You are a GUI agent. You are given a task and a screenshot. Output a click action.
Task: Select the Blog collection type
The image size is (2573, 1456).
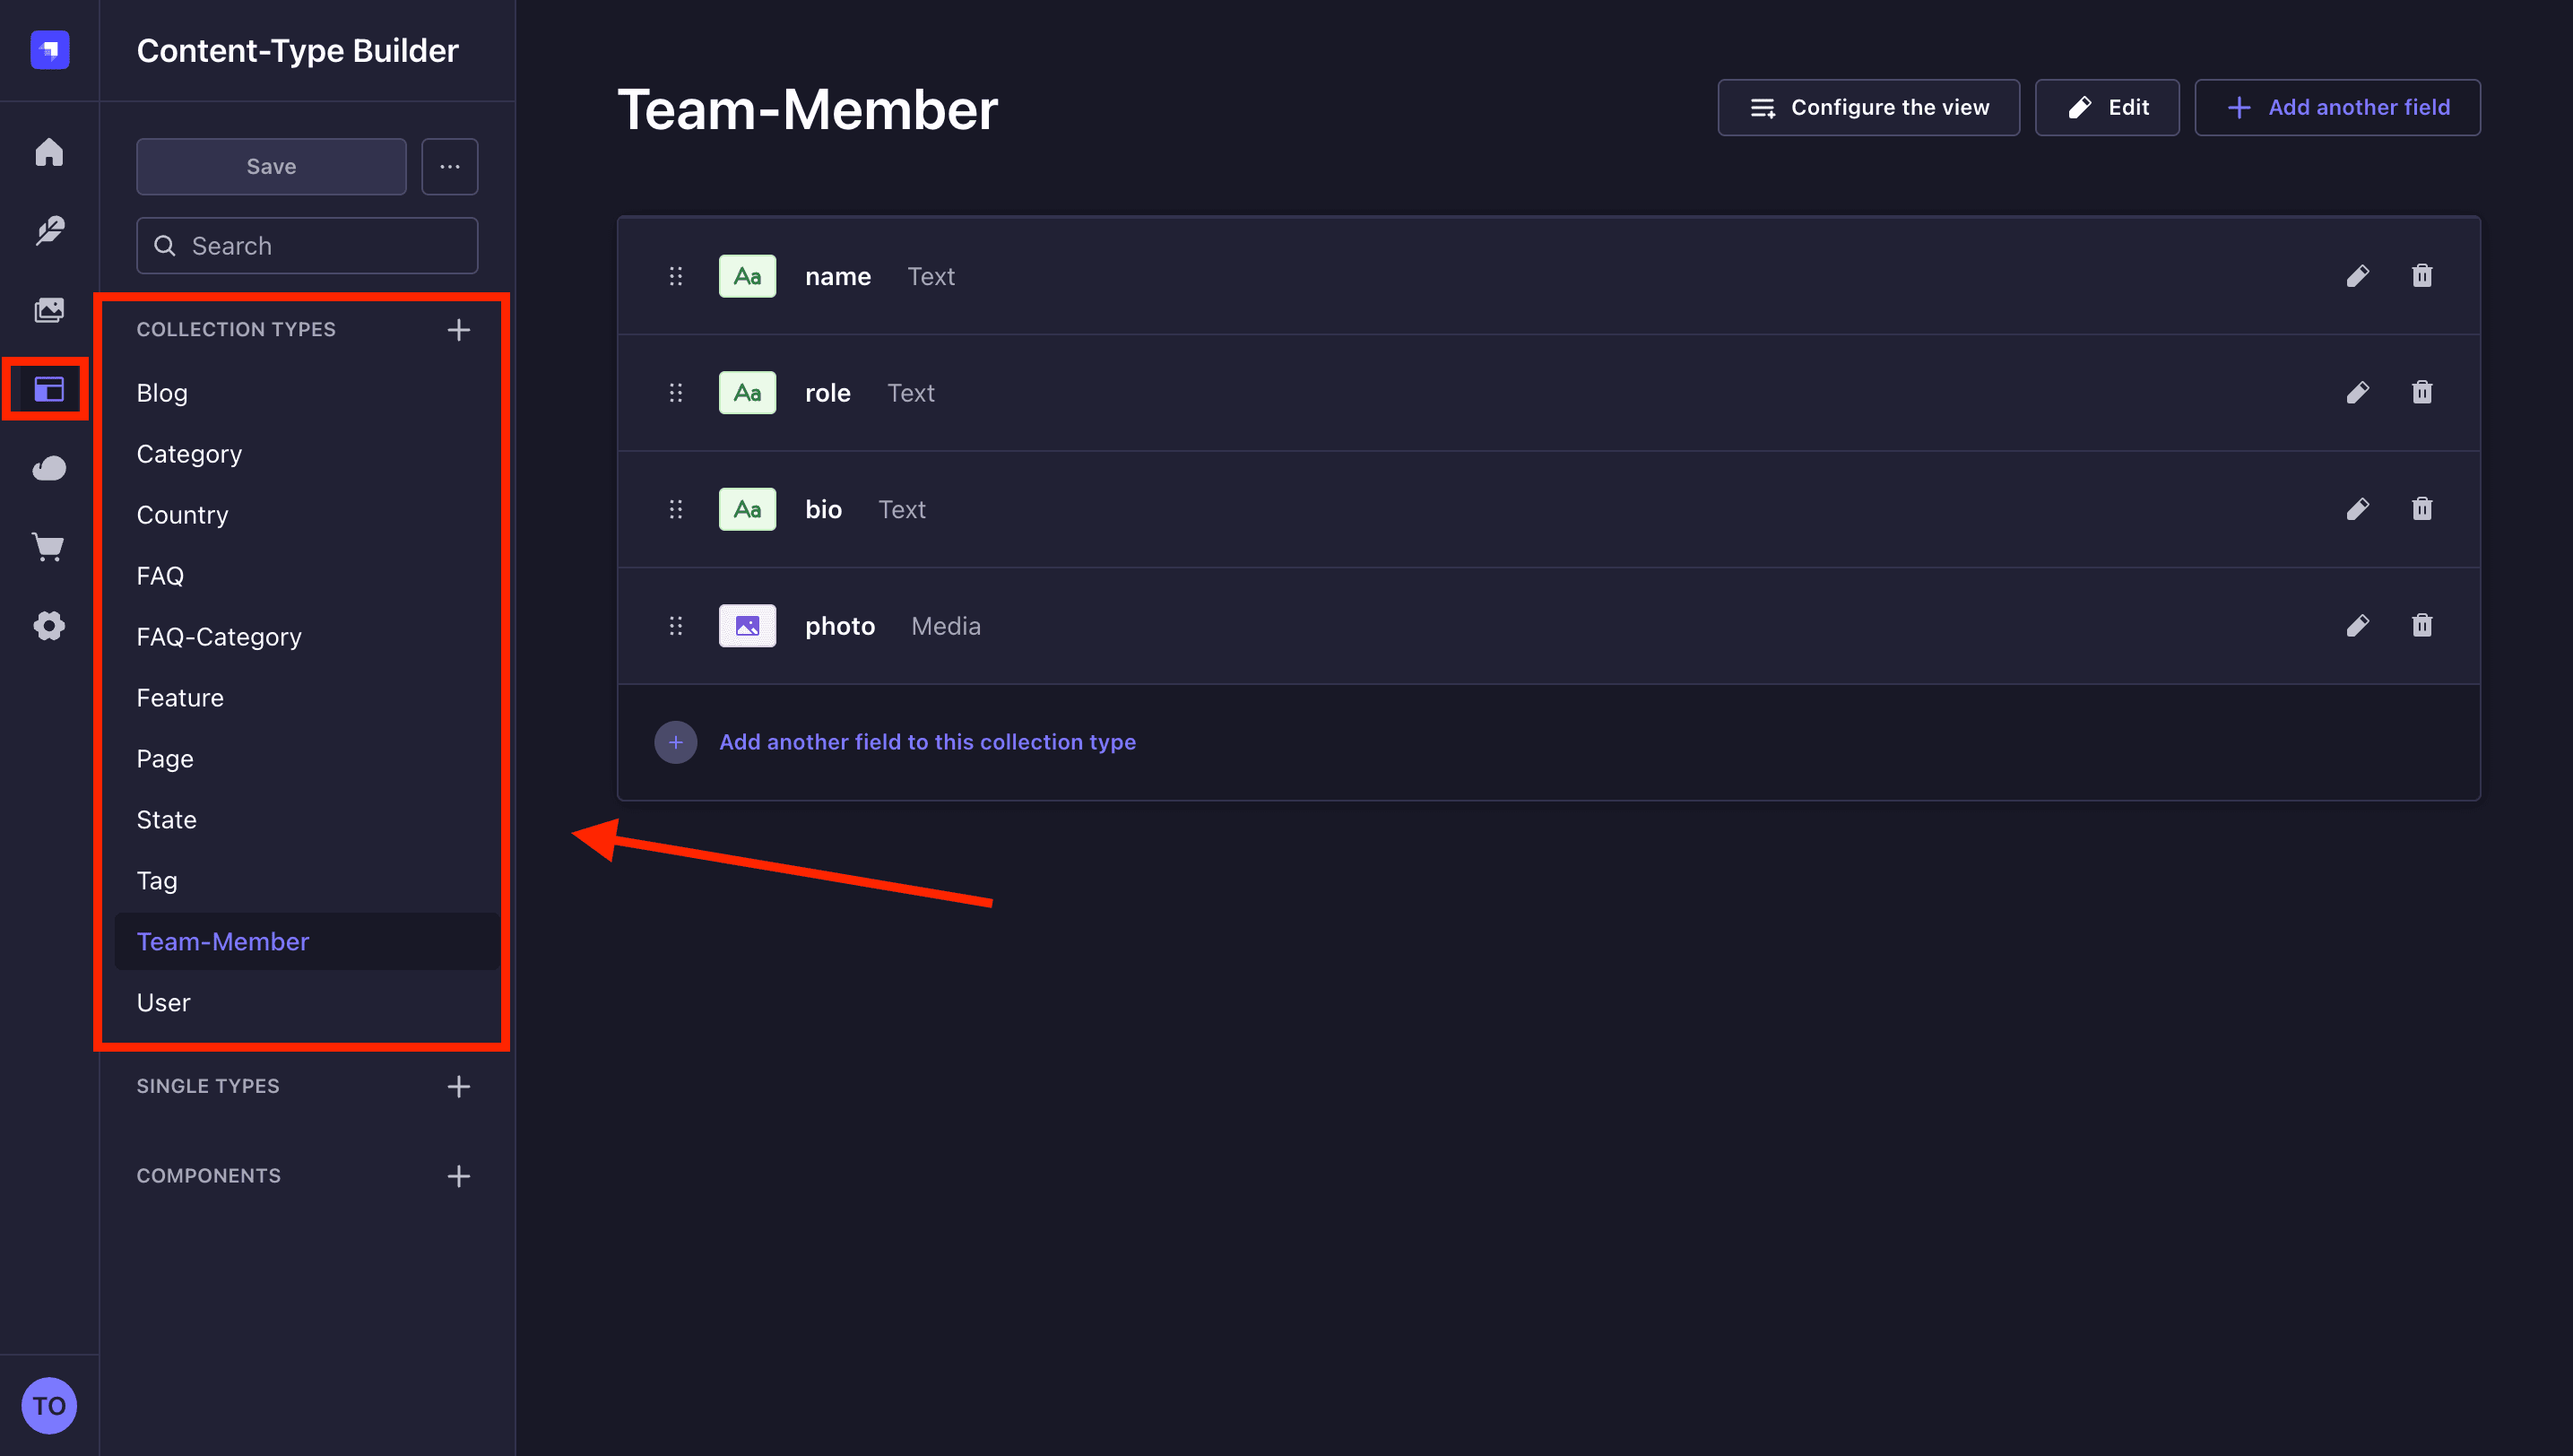click(x=162, y=393)
